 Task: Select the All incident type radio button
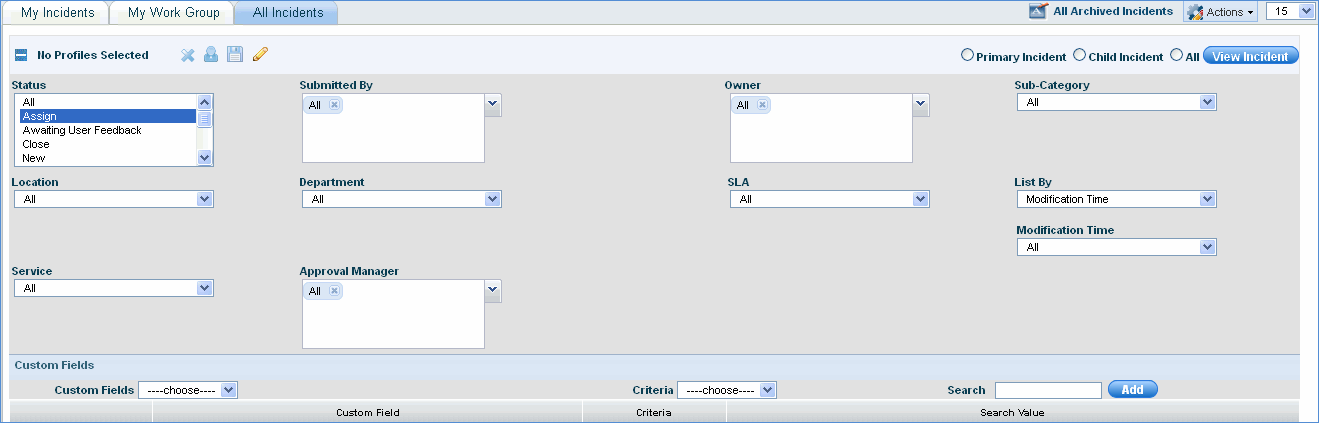click(x=1176, y=56)
